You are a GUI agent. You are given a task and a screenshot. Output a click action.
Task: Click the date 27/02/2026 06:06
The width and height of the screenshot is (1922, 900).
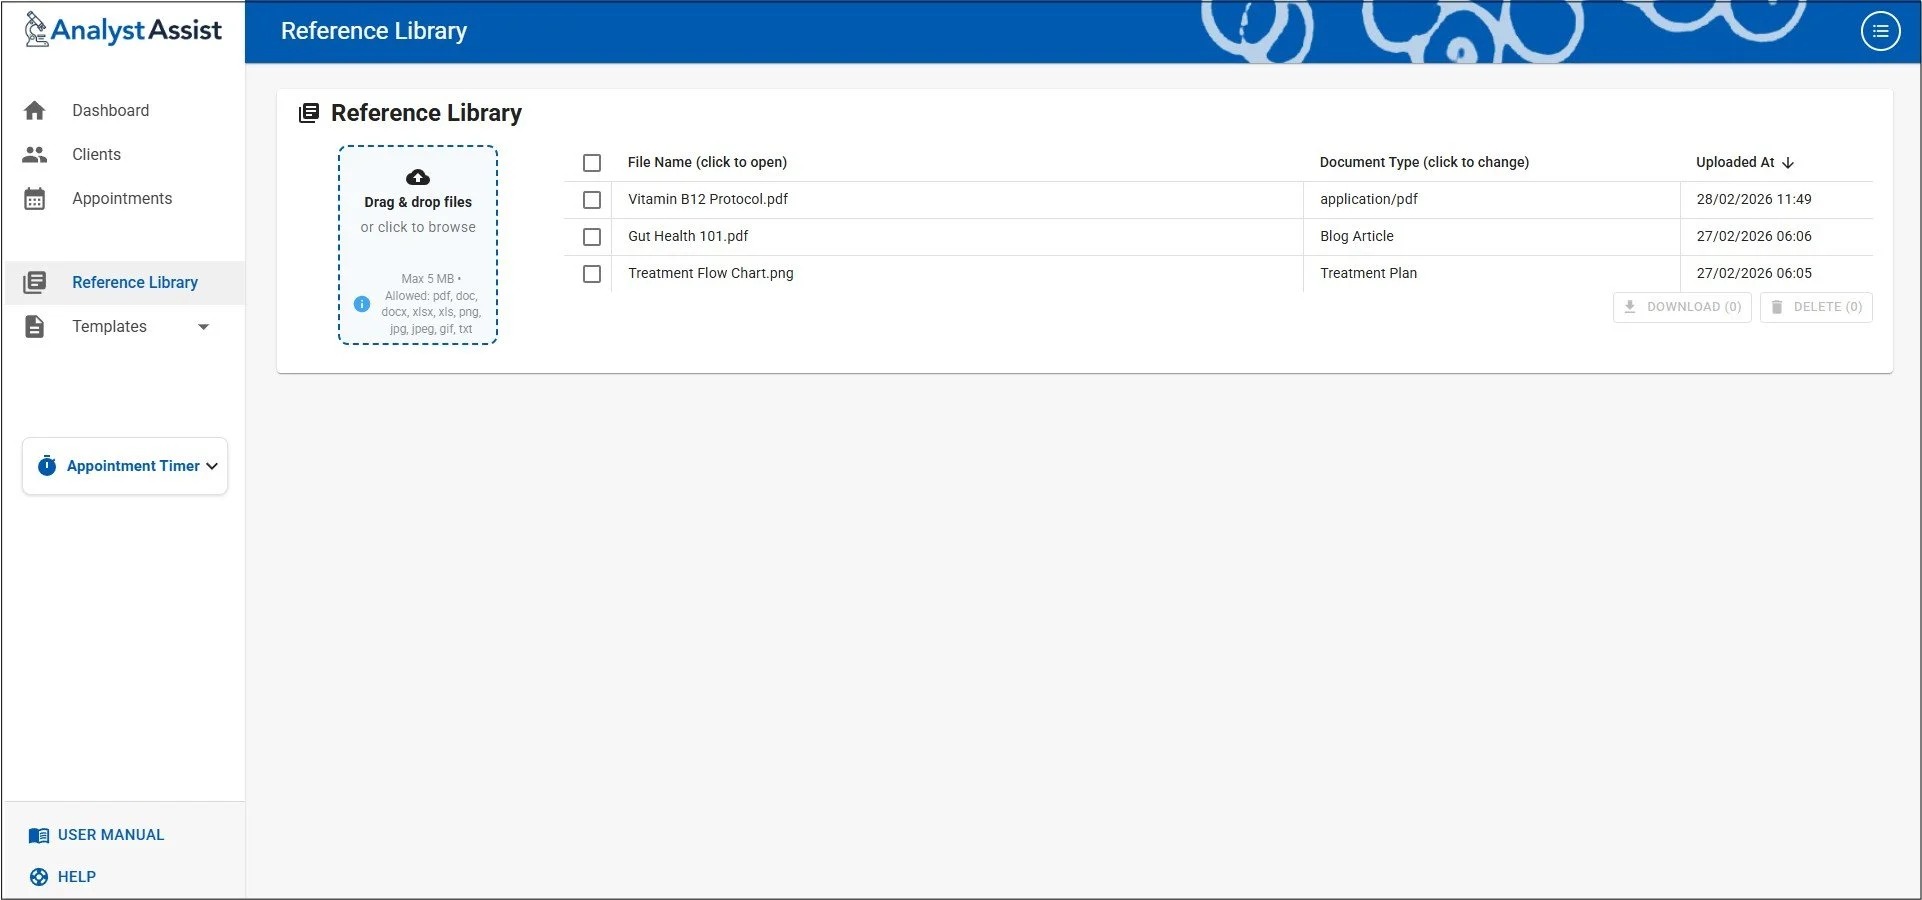pyautogui.click(x=1754, y=236)
